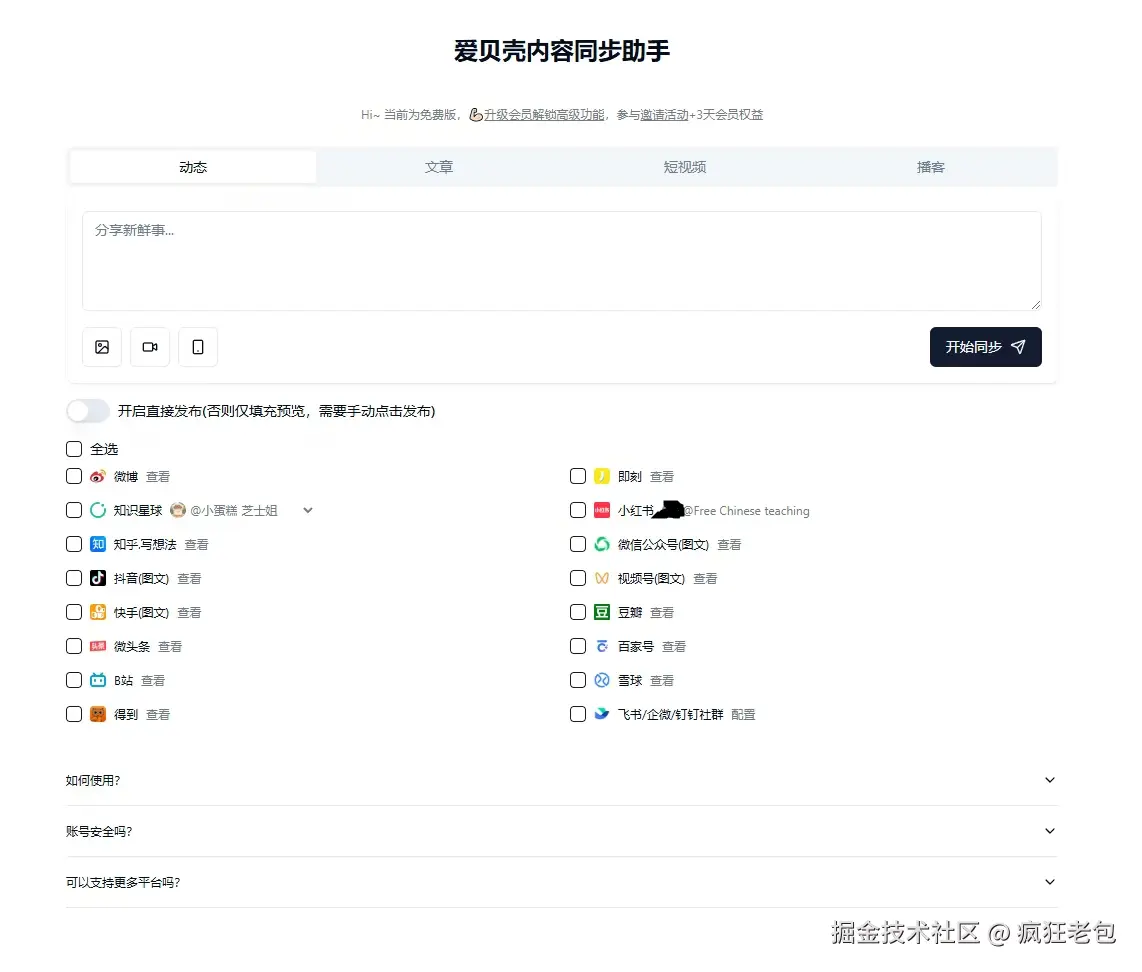Viewport: 1142px width, 972px height.
Task: Check the 即刻 platform checkbox
Action: pos(578,477)
